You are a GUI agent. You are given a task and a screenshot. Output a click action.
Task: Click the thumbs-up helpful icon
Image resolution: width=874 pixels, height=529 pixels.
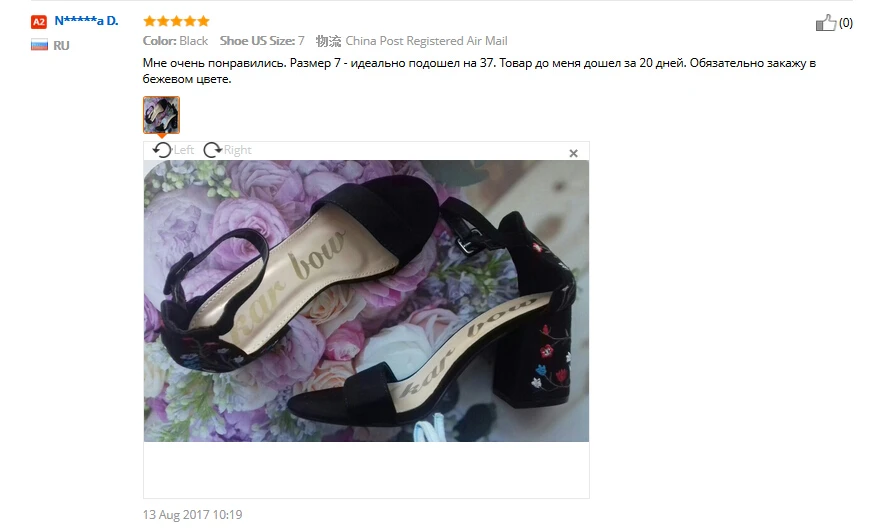[826, 23]
